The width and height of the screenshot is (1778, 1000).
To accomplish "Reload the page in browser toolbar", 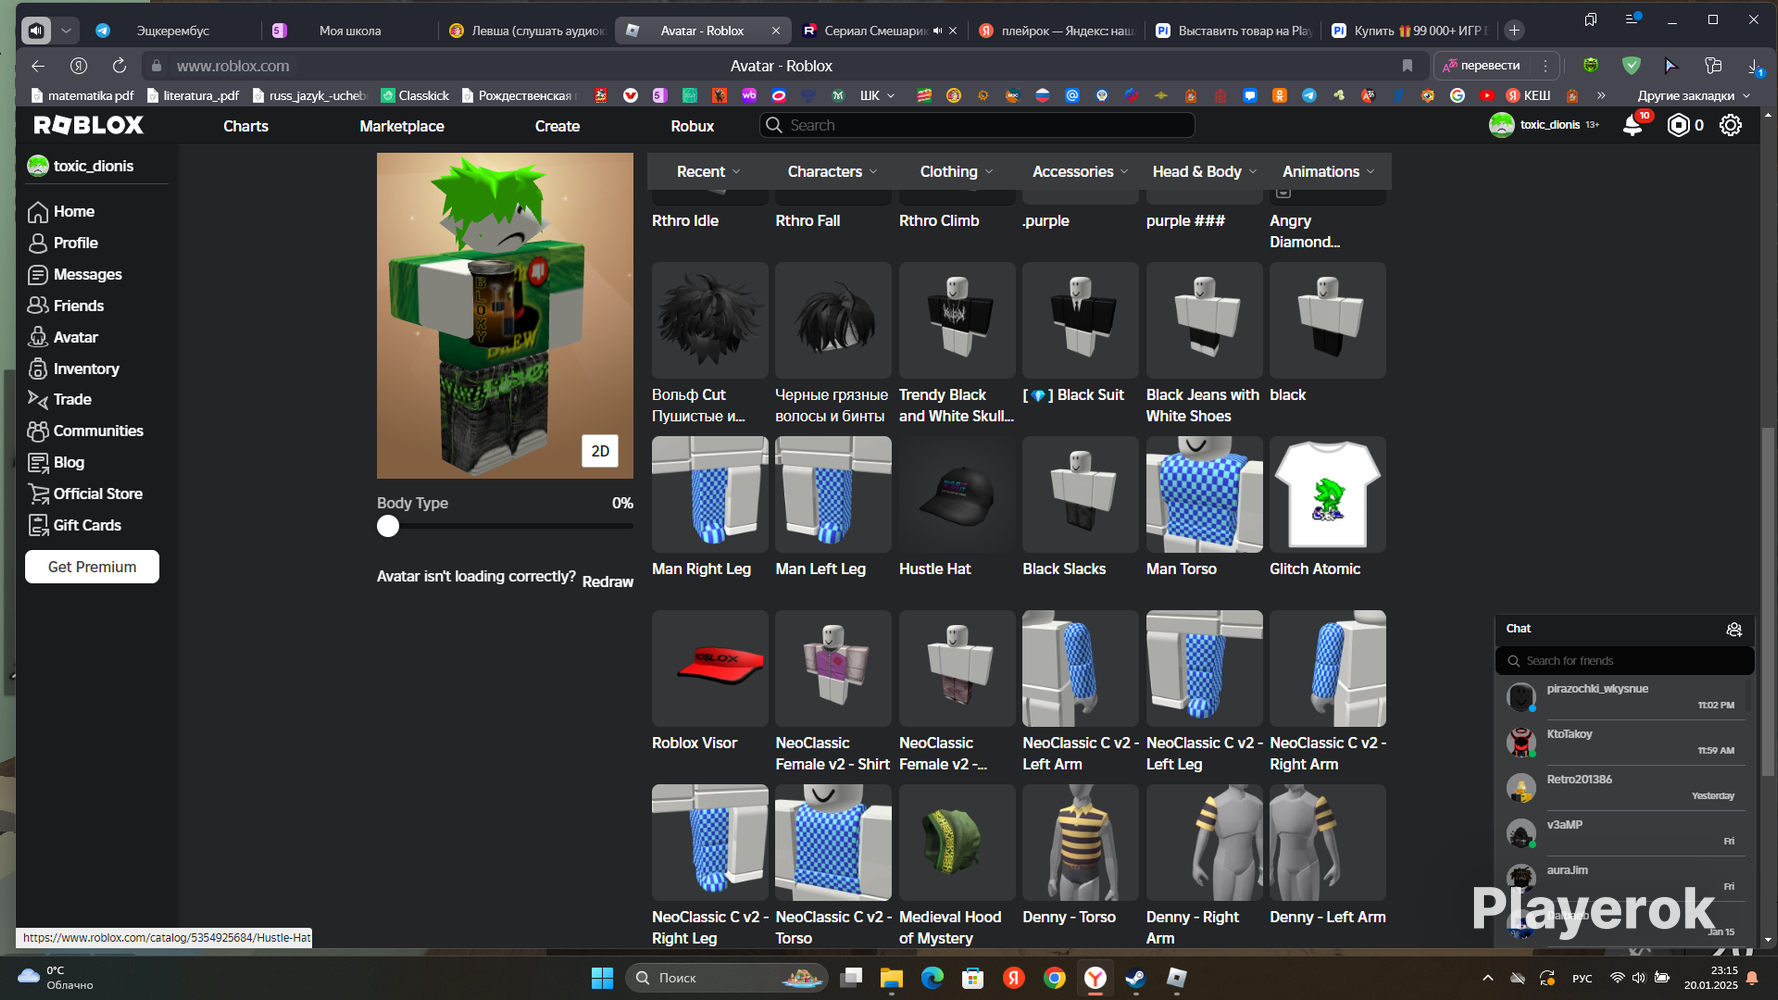I will coord(119,66).
